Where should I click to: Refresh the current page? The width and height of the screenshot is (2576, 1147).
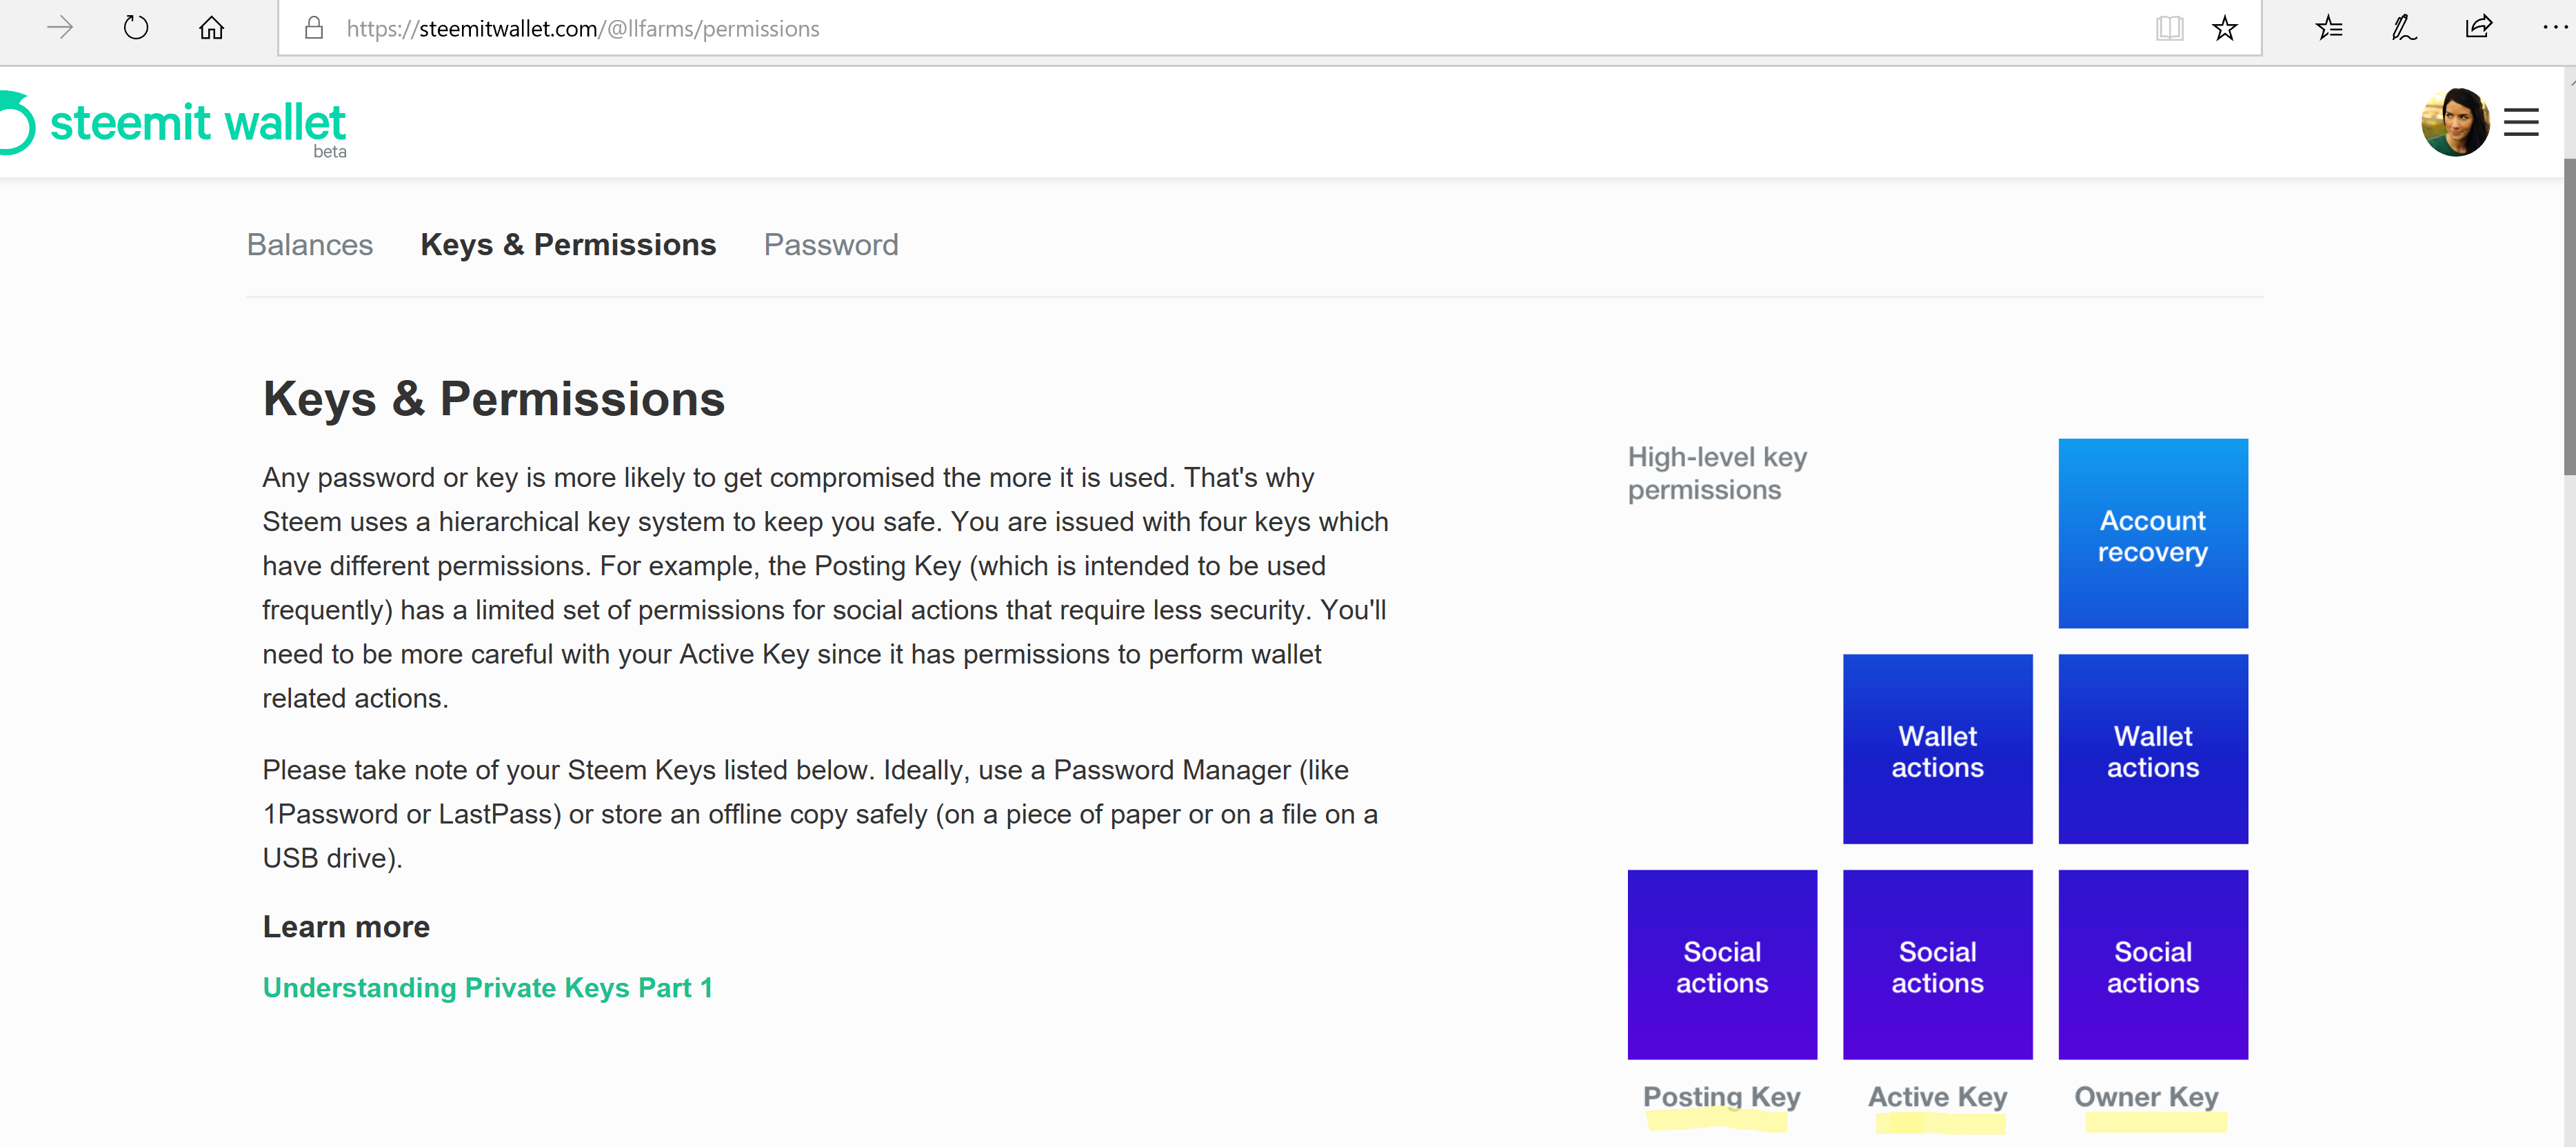point(136,28)
